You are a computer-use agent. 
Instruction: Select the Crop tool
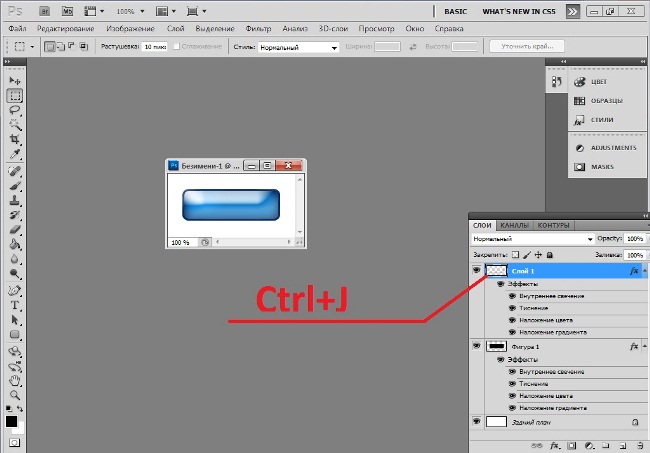pyautogui.click(x=15, y=139)
